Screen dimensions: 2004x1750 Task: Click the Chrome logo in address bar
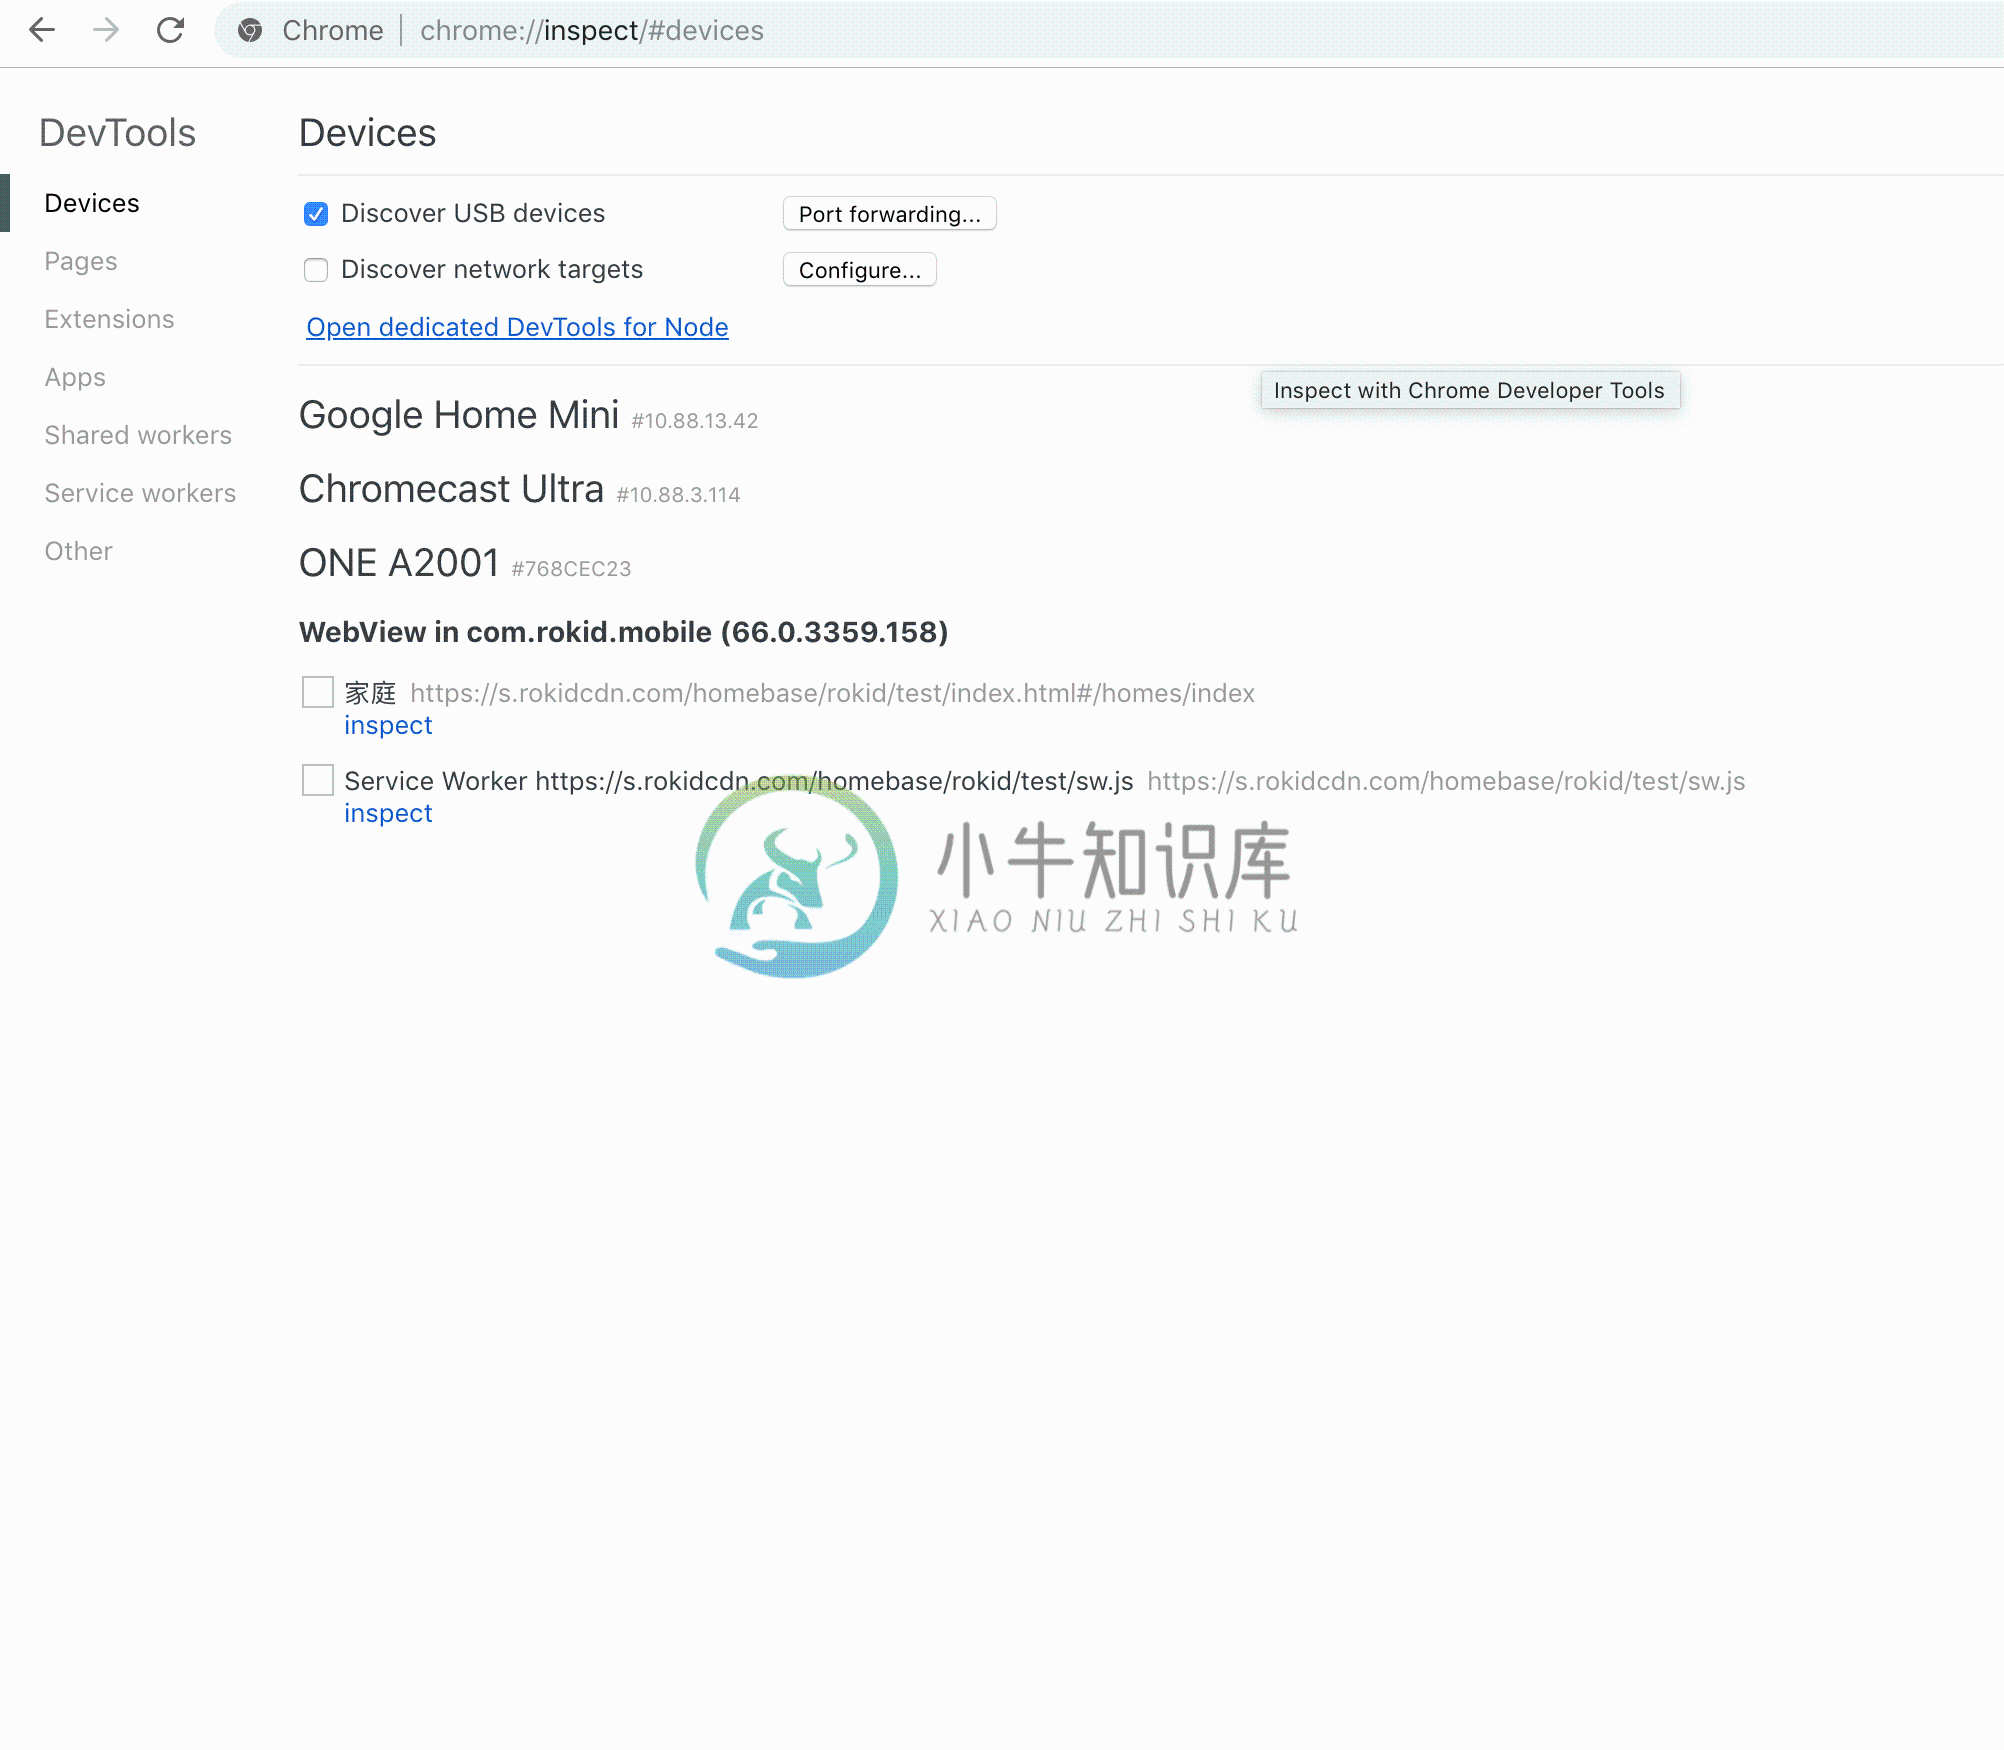[x=250, y=30]
